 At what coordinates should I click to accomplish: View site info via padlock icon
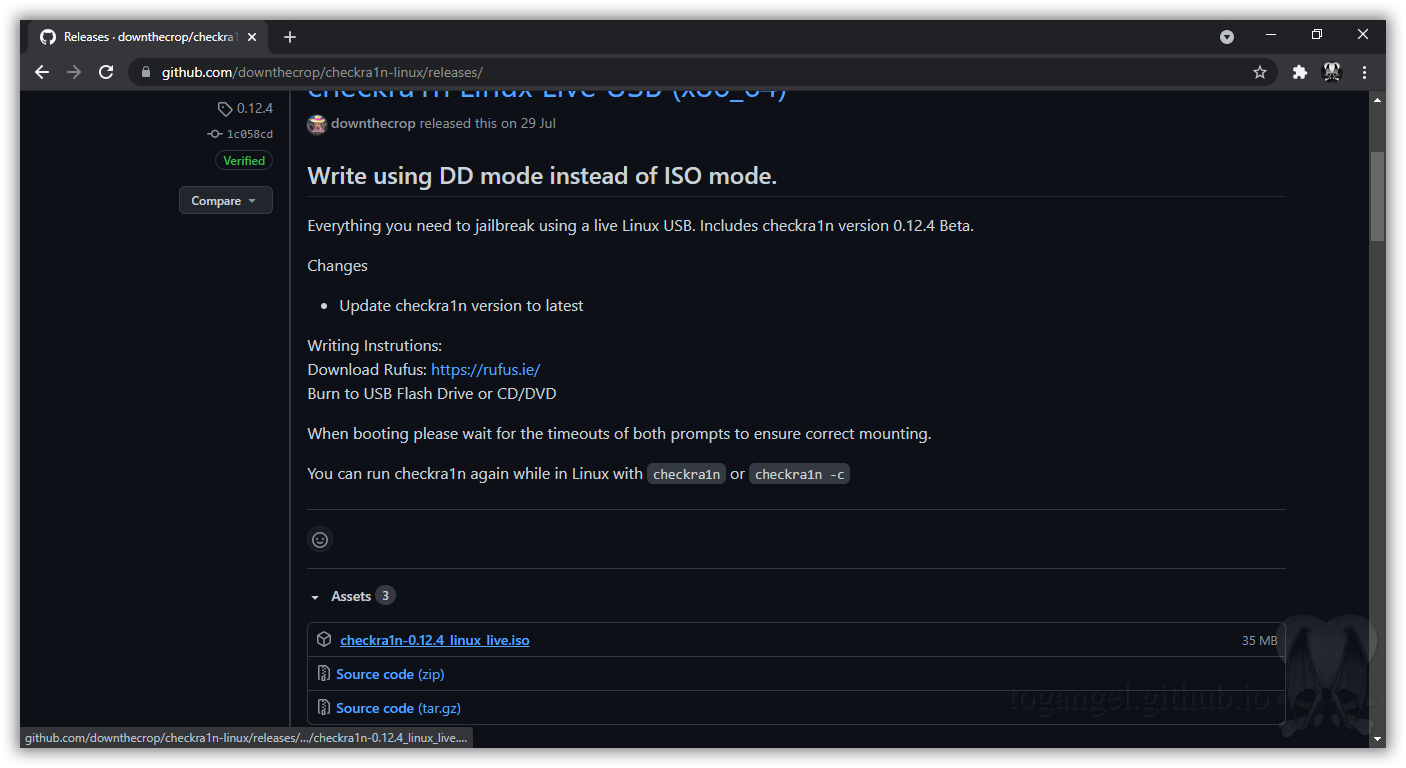tap(146, 72)
